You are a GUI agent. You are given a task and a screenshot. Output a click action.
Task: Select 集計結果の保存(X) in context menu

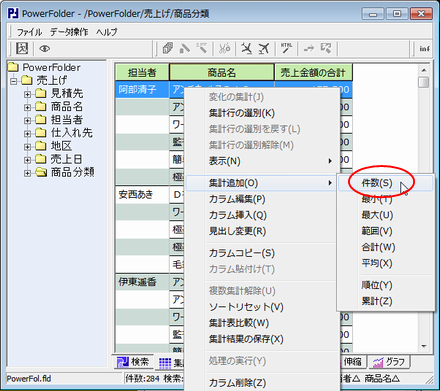[262, 339]
